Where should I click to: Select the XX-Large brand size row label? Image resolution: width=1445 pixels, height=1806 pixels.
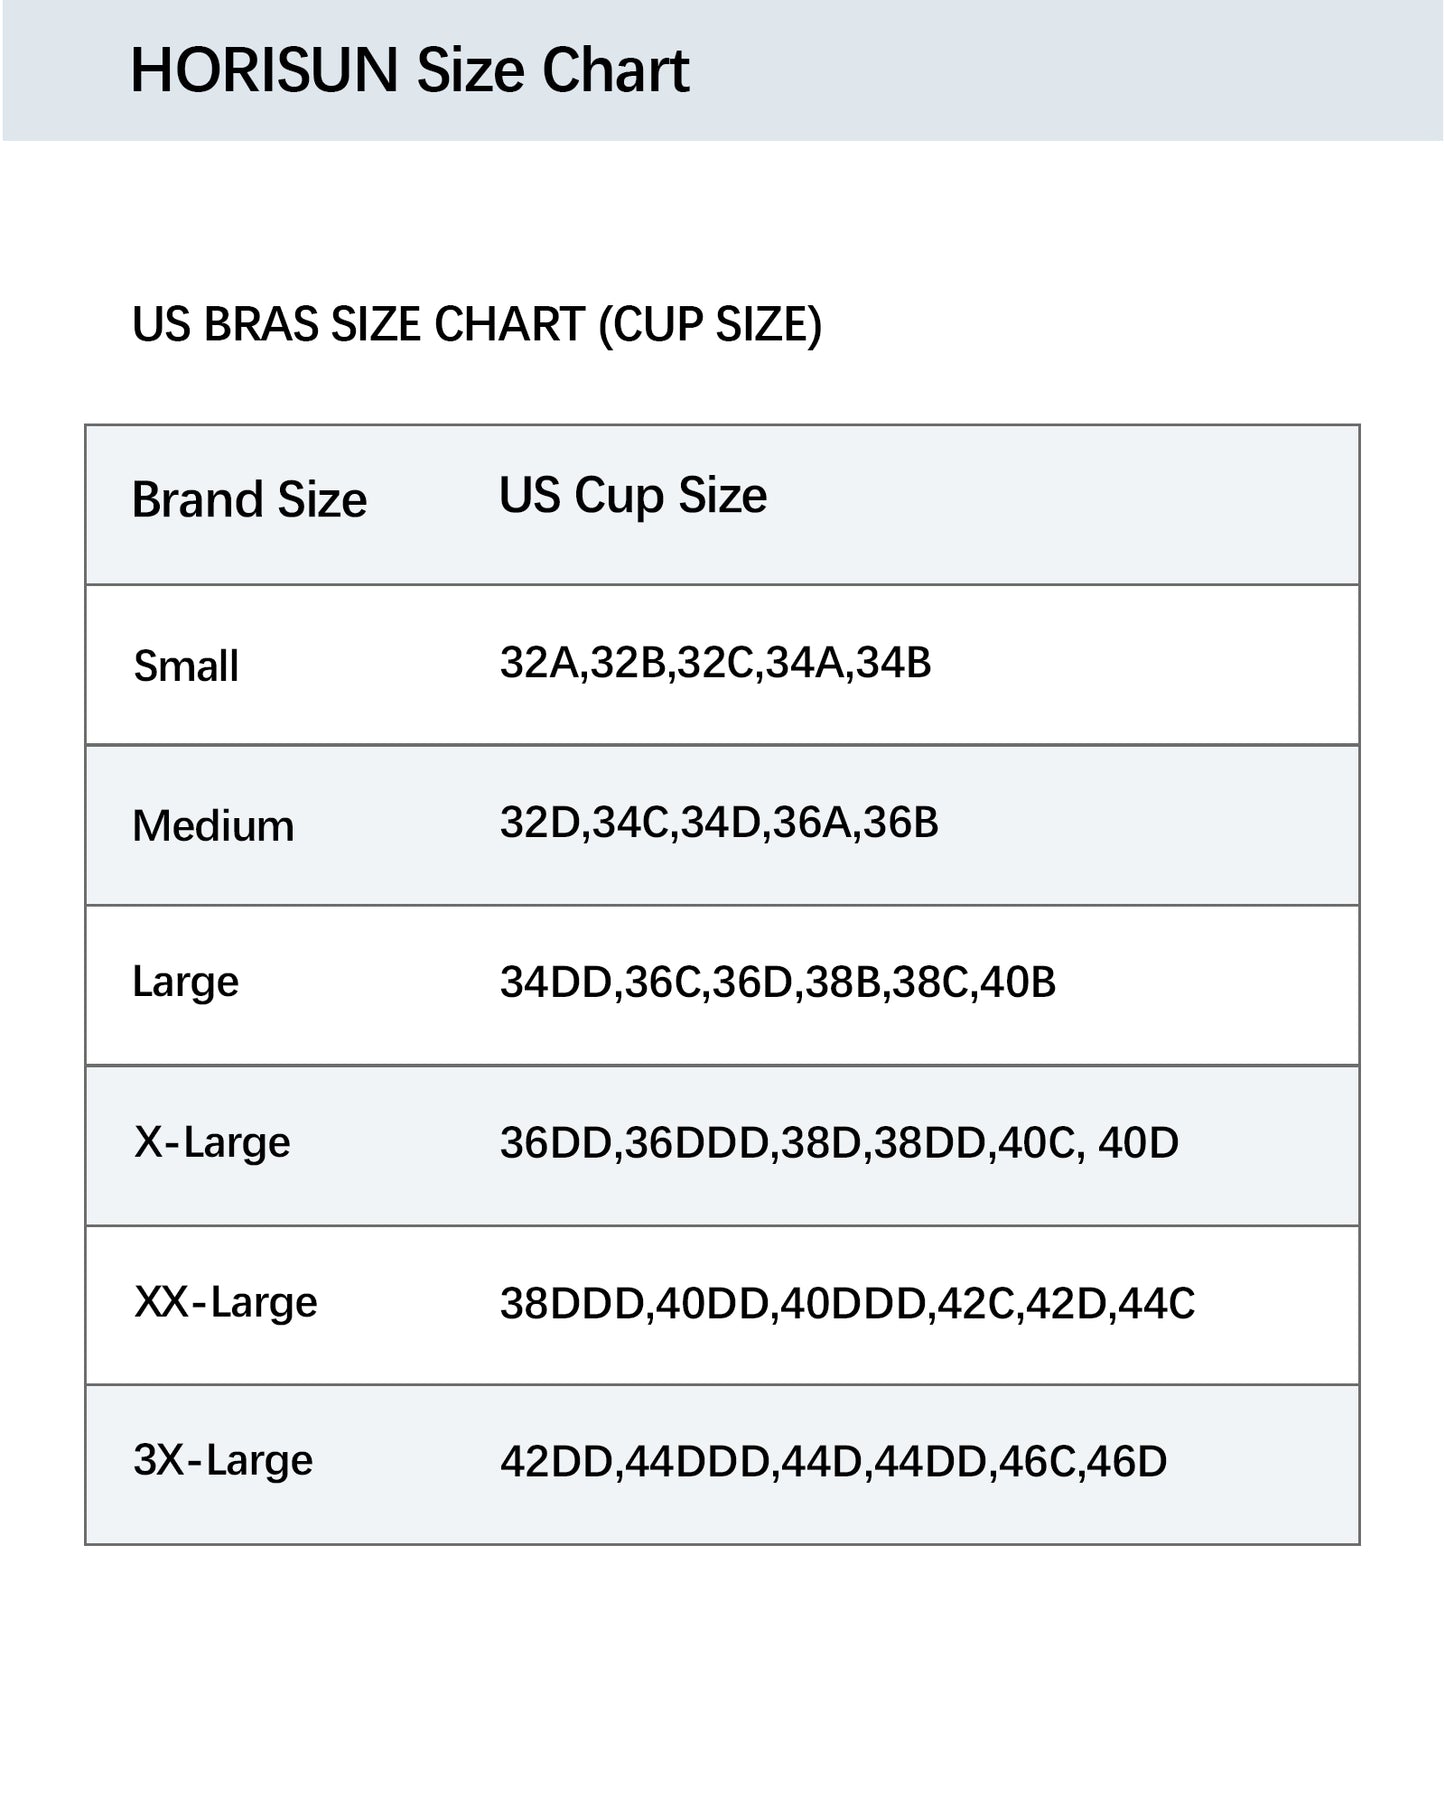click(226, 1302)
